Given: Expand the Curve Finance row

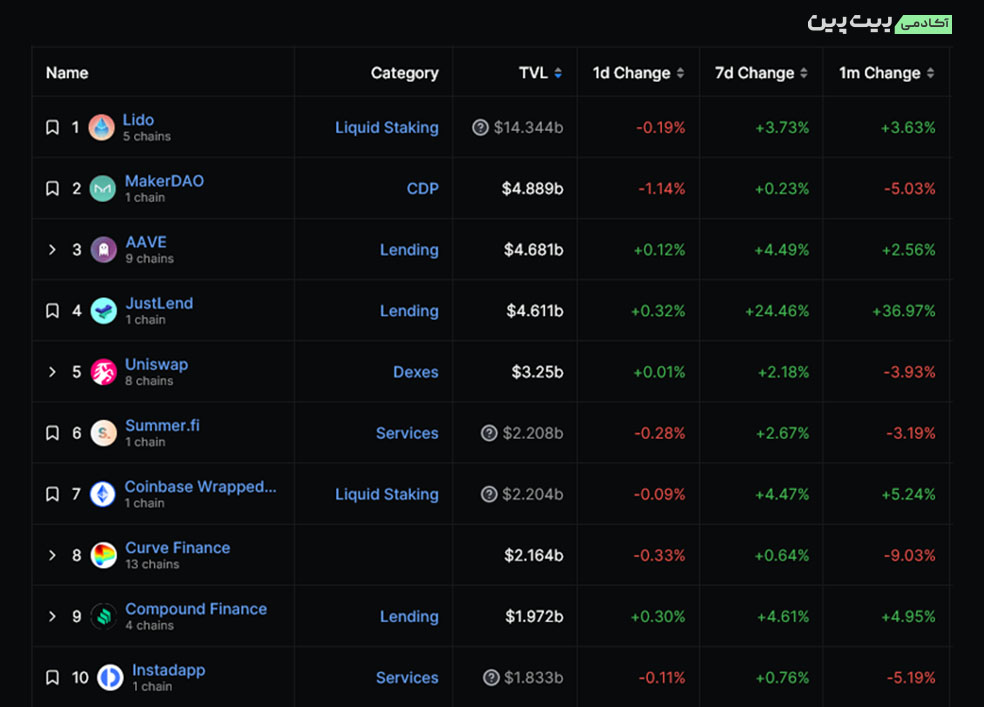Looking at the screenshot, I should 53,555.
